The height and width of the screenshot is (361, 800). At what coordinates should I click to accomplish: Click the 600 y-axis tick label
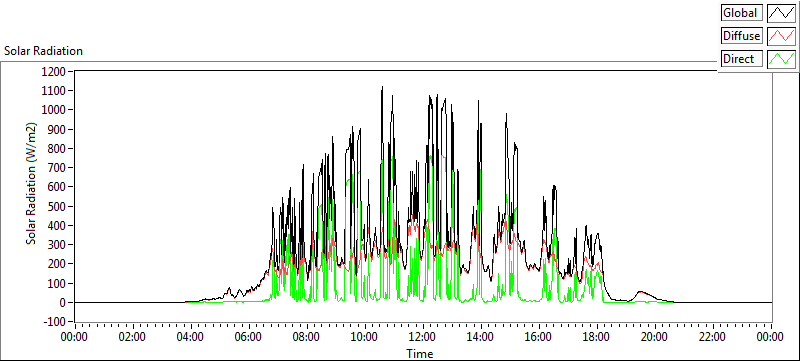click(x=58, y=187)
